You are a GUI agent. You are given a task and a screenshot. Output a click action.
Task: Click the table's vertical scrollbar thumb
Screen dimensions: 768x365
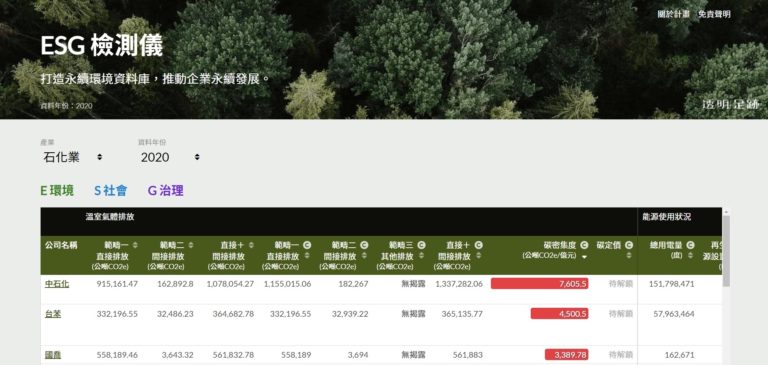(726, 250)
